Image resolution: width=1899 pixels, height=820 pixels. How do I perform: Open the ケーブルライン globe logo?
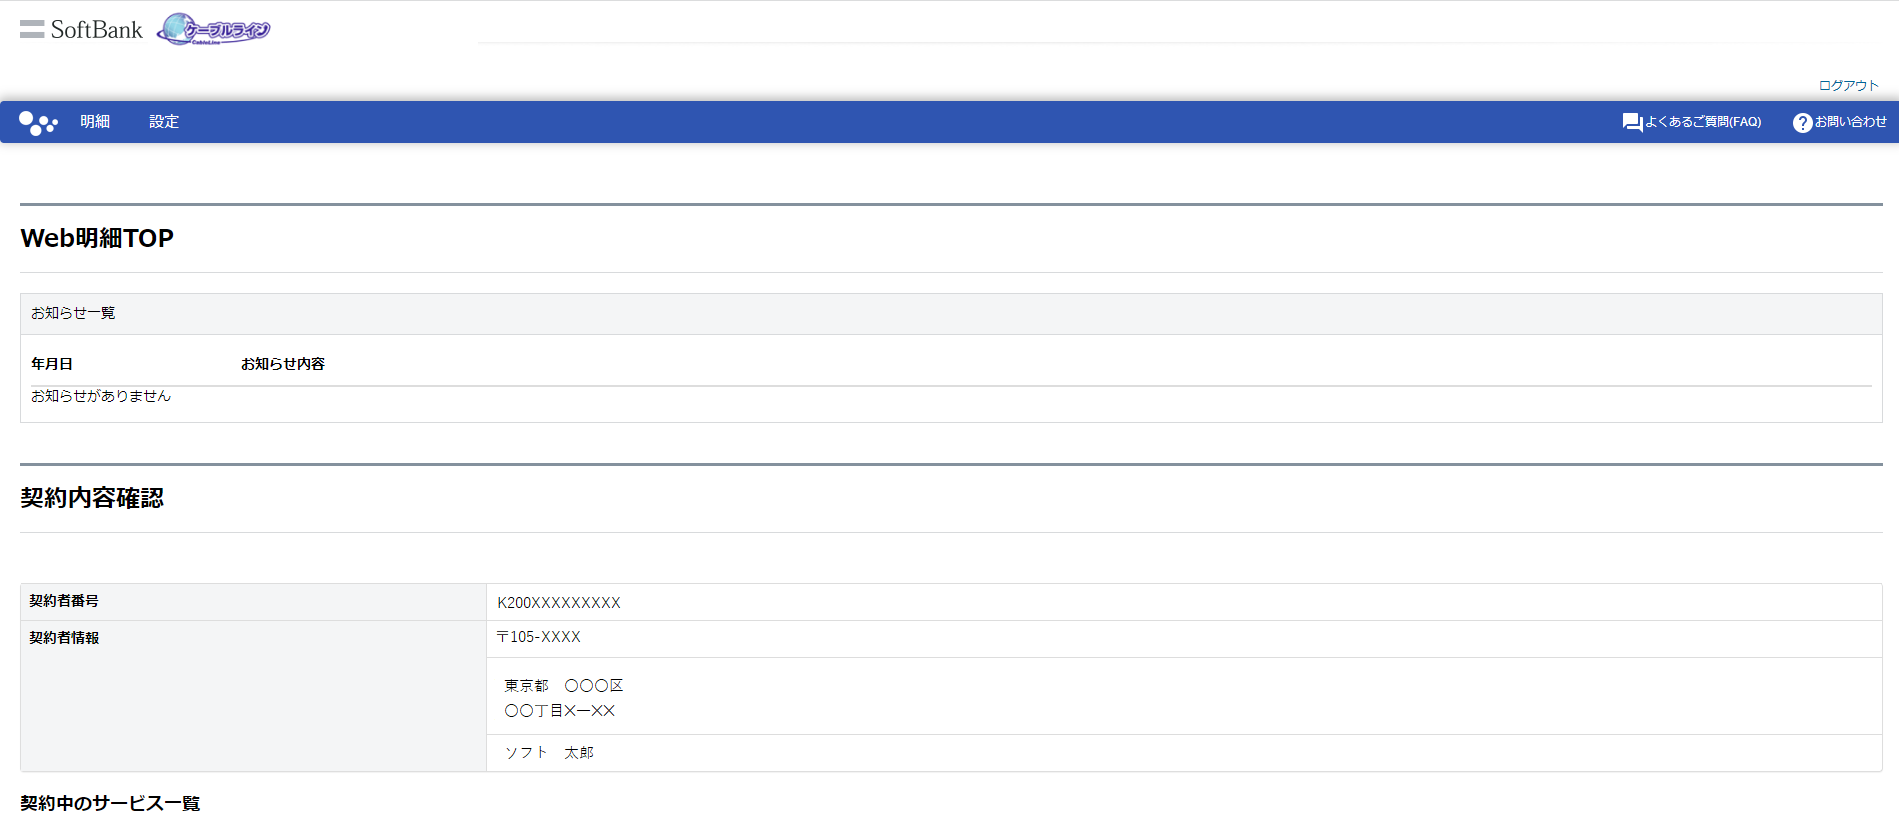click(214, 30)
